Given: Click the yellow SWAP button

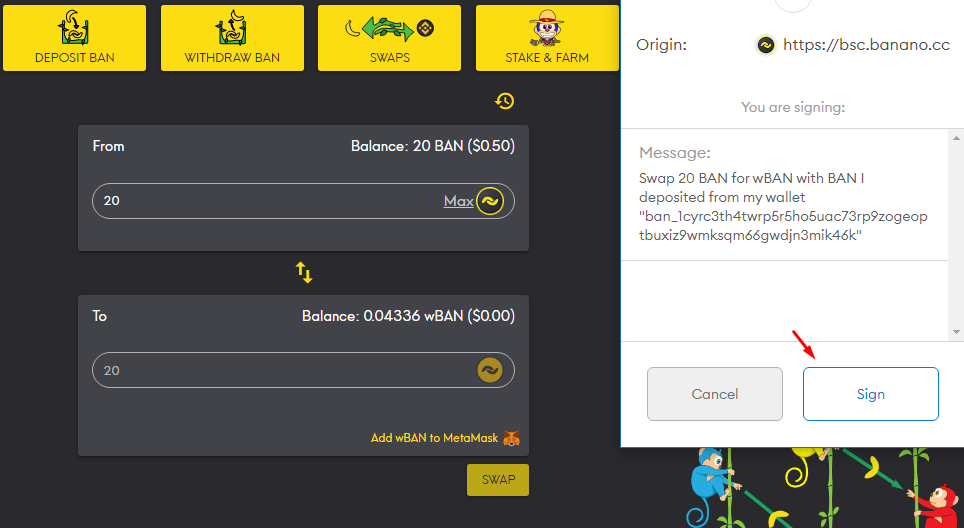Looking at the screenshot, I should (498, 479).
